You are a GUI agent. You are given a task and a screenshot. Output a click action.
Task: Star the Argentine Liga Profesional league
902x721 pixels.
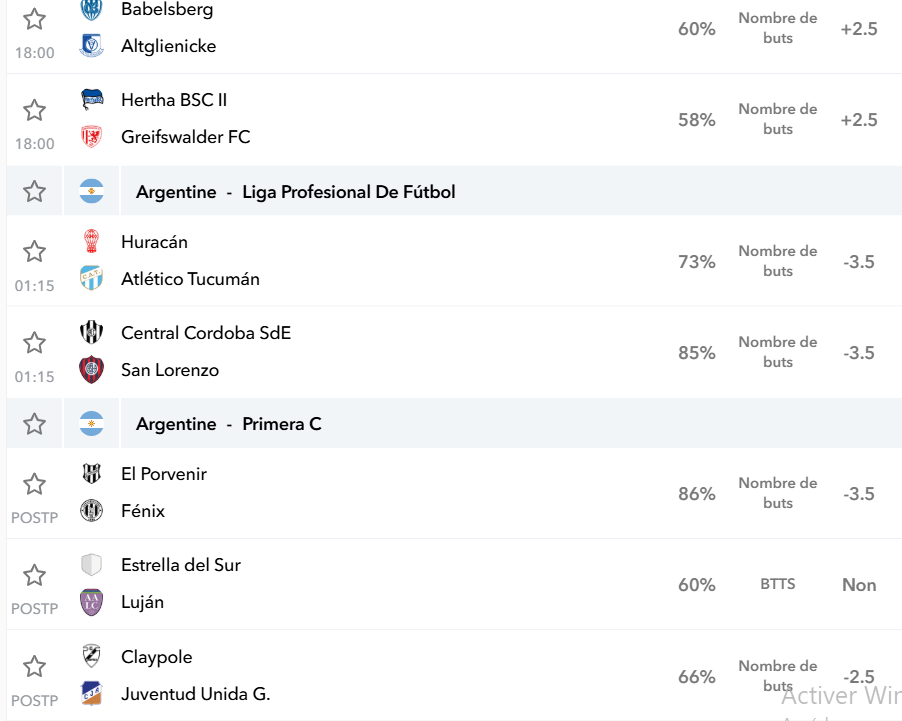(x=35, y=192)
